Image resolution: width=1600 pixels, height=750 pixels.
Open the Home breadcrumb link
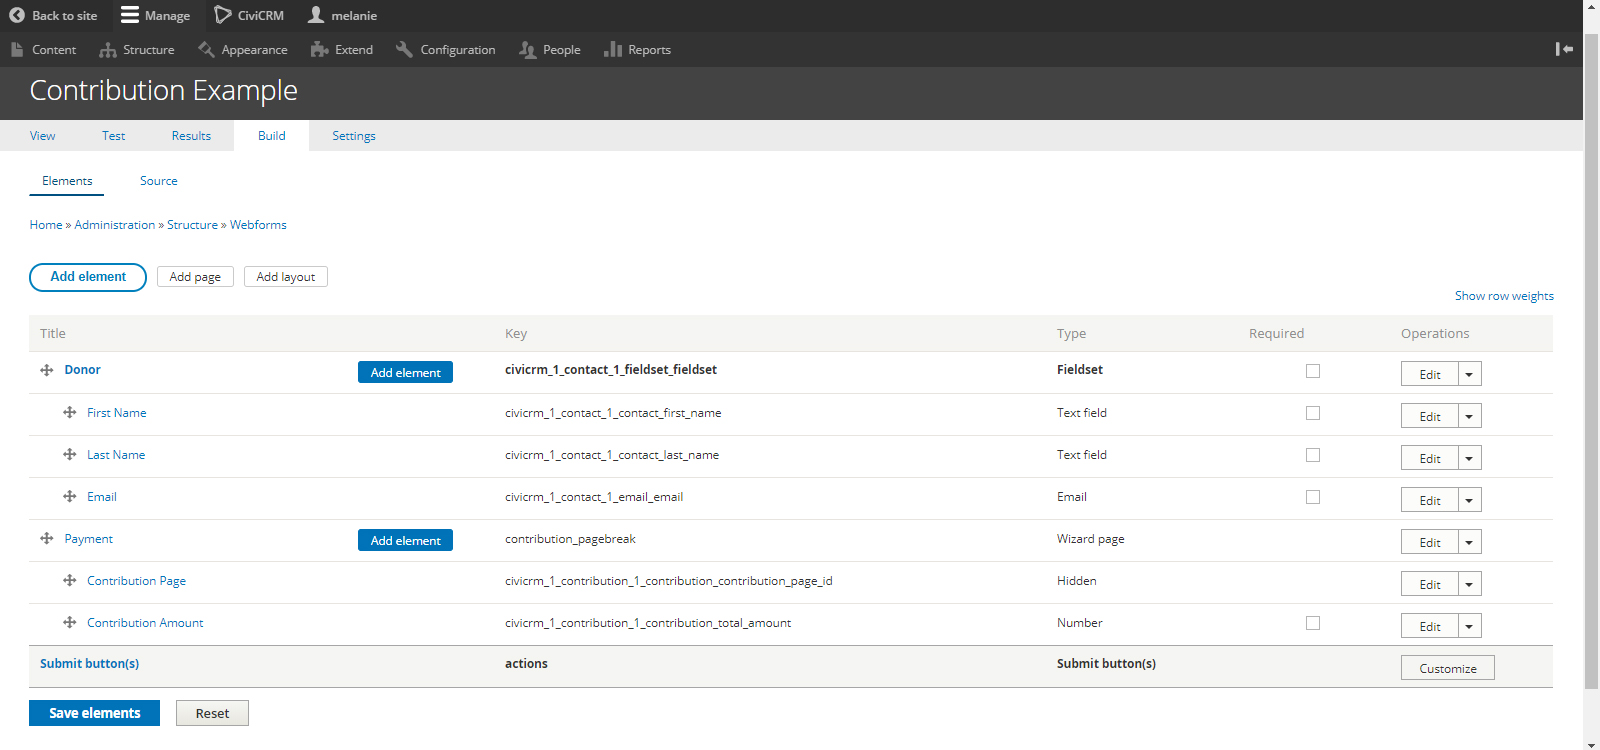[x=46, y=225]
